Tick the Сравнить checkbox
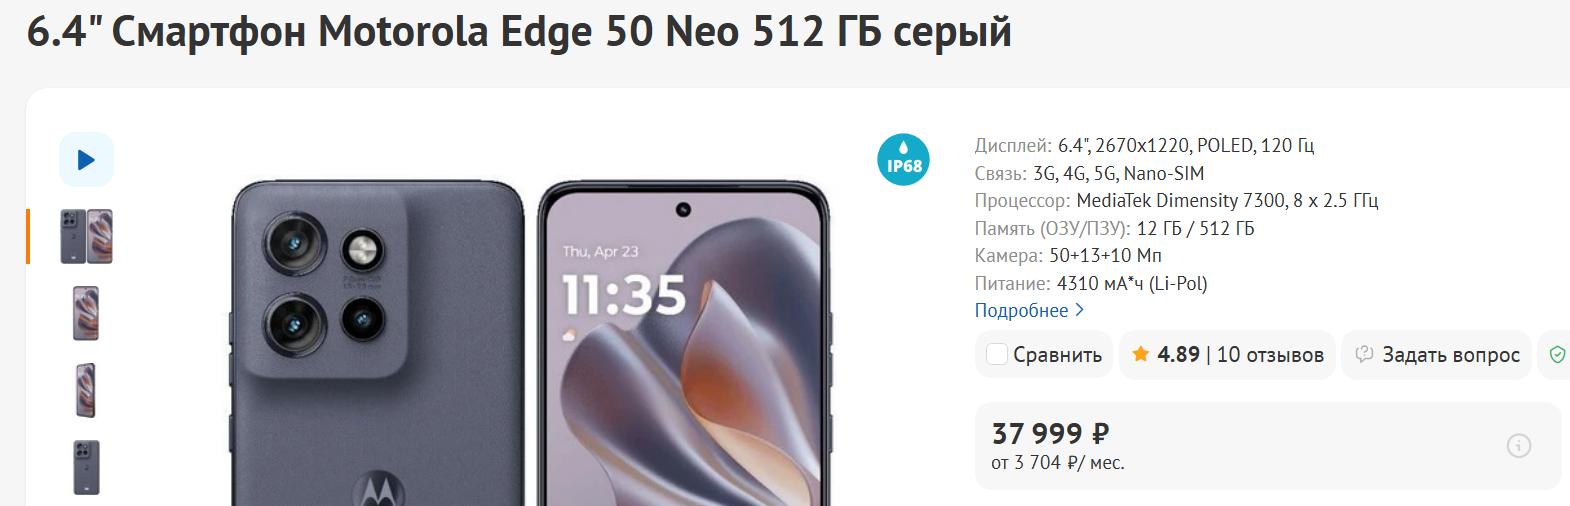 click(997, 354)
